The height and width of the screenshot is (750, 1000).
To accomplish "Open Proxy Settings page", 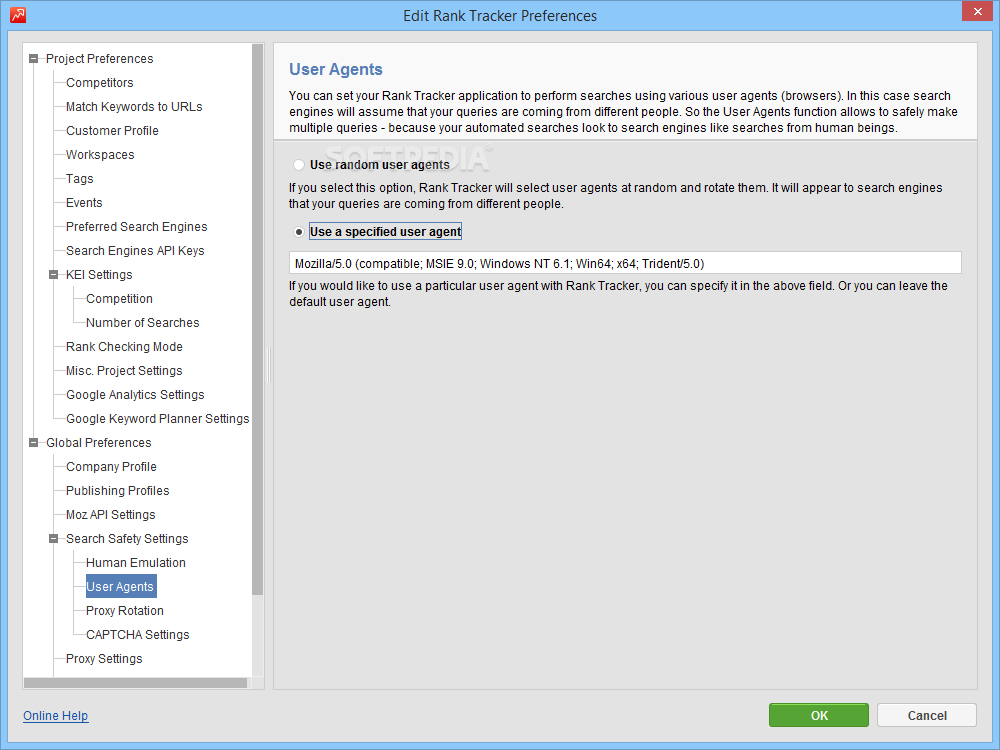I will click(104, 659).
